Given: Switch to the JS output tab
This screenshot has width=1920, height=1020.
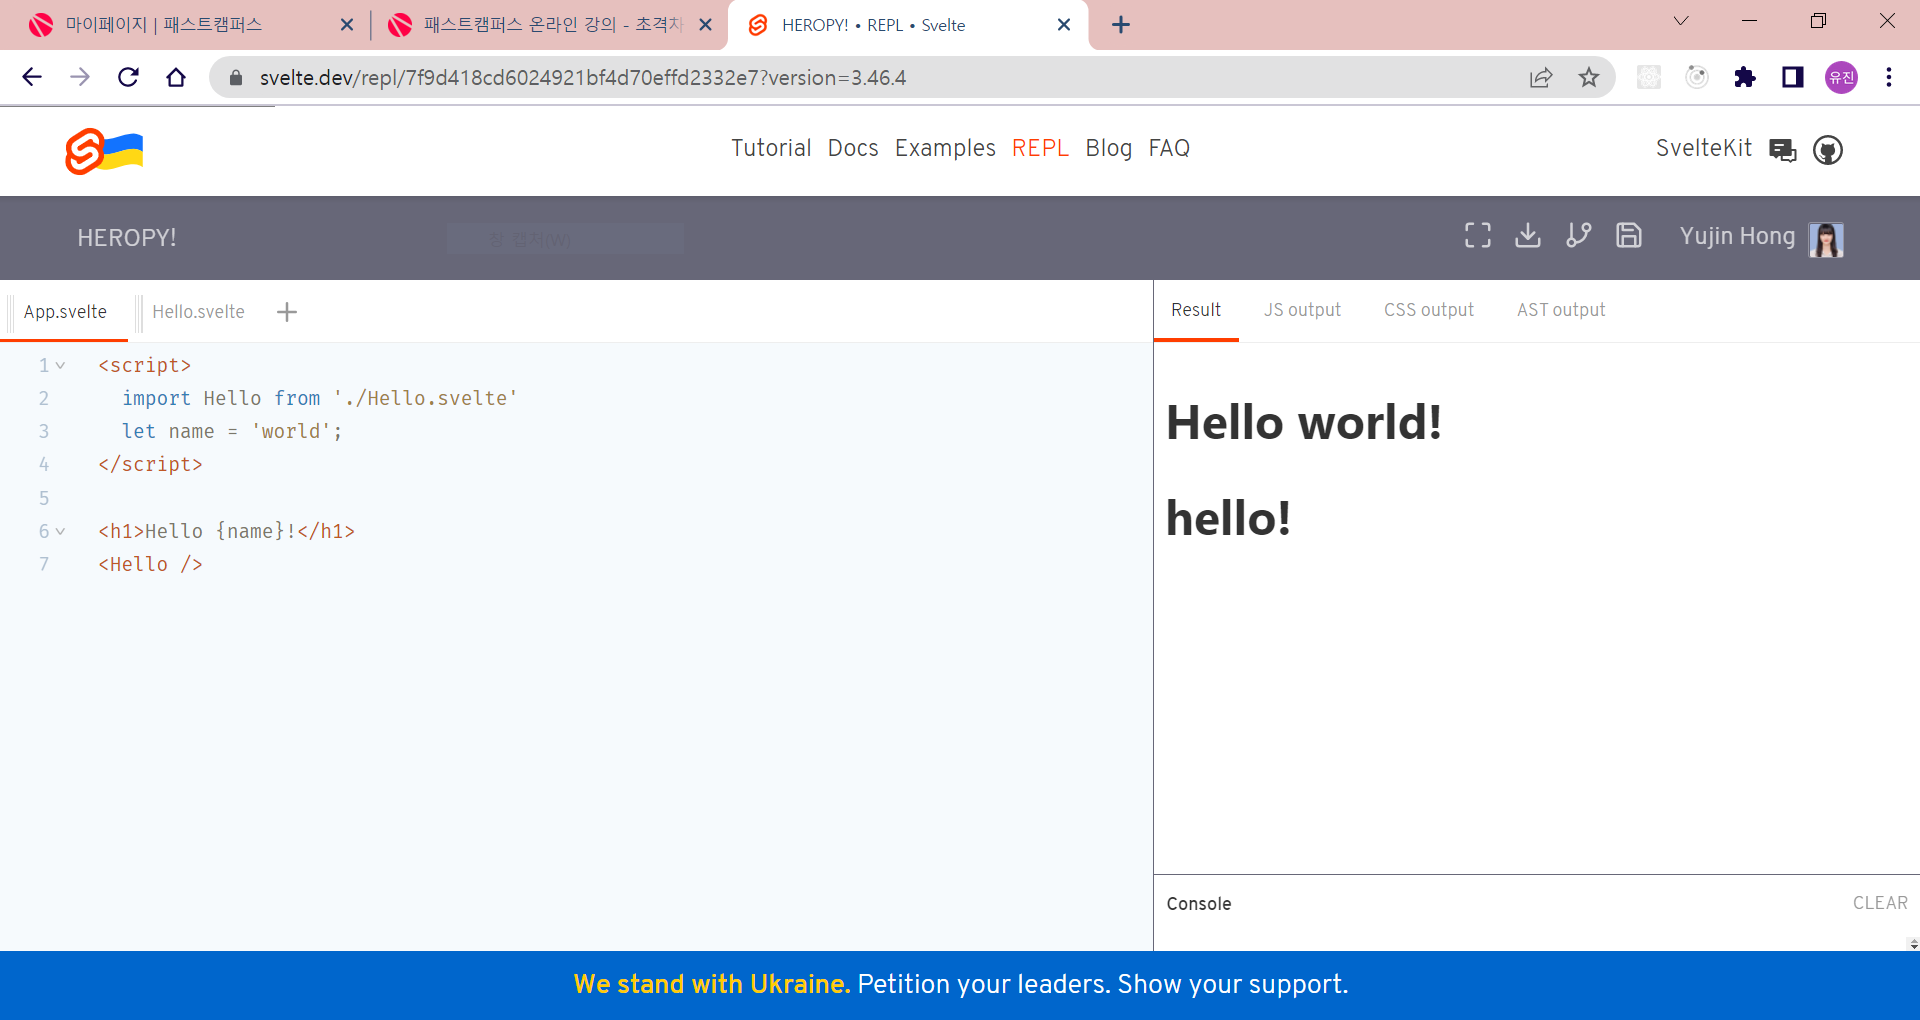Looking at the screenshot, I should pos(1302,310).
